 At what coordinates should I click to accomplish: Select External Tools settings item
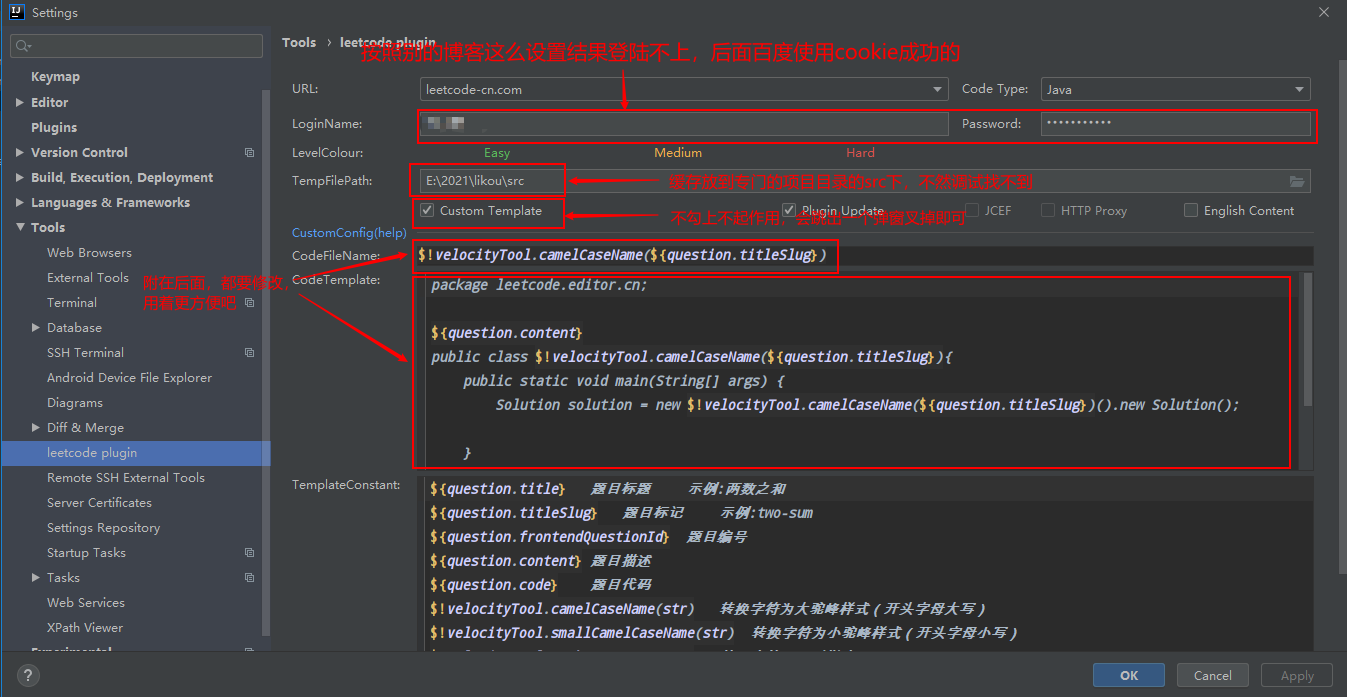(88, 277)
